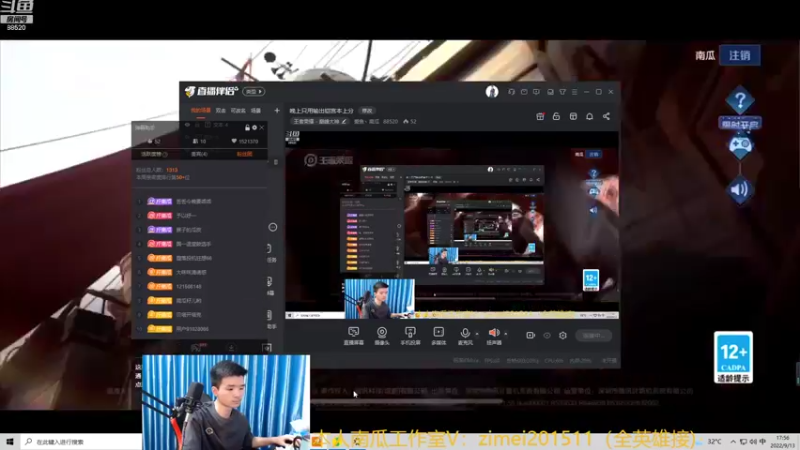The image size is (800, 450).
Task: Expand speaker options arrow
Action: coord(506,334)
